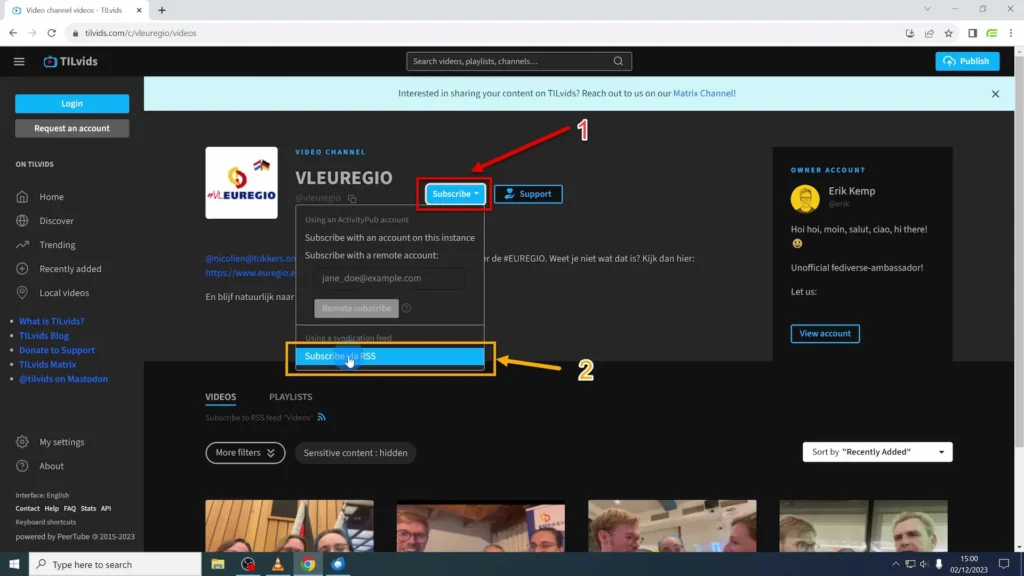Image resolution: width=1024 pixels, height=576 pixels.
Task: Click the search magnifier icon
Action: (618, 61)
